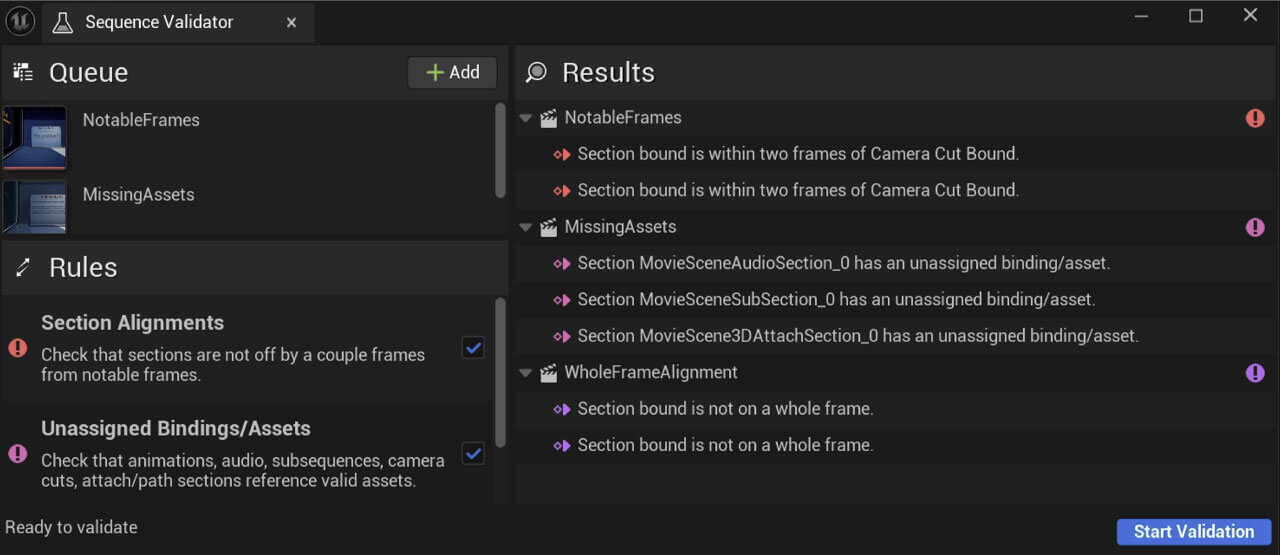Collapse the NotableFrames results group

coord(526,118)
